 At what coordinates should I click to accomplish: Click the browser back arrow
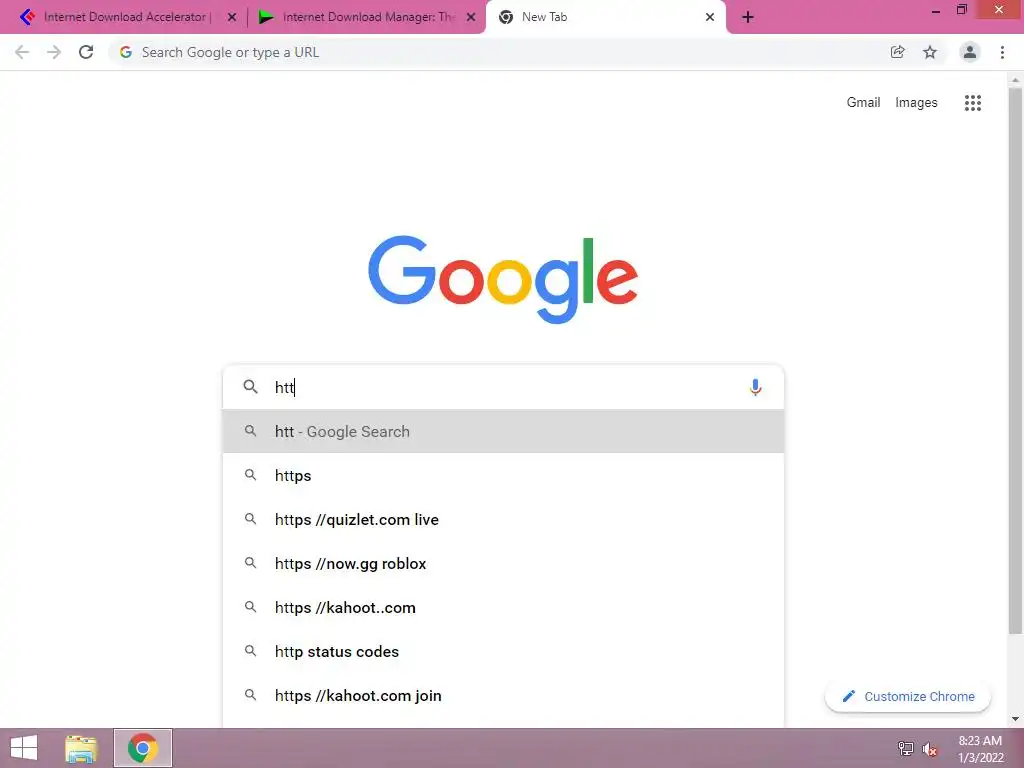pos(22,52)
